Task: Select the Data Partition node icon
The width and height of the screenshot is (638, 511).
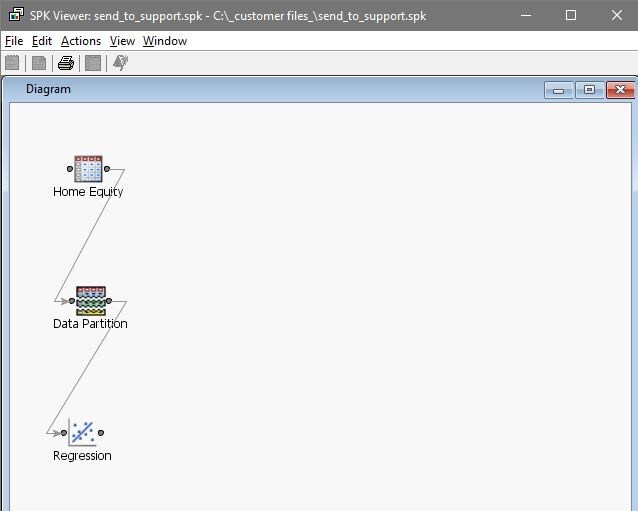Action: point(90,301)
